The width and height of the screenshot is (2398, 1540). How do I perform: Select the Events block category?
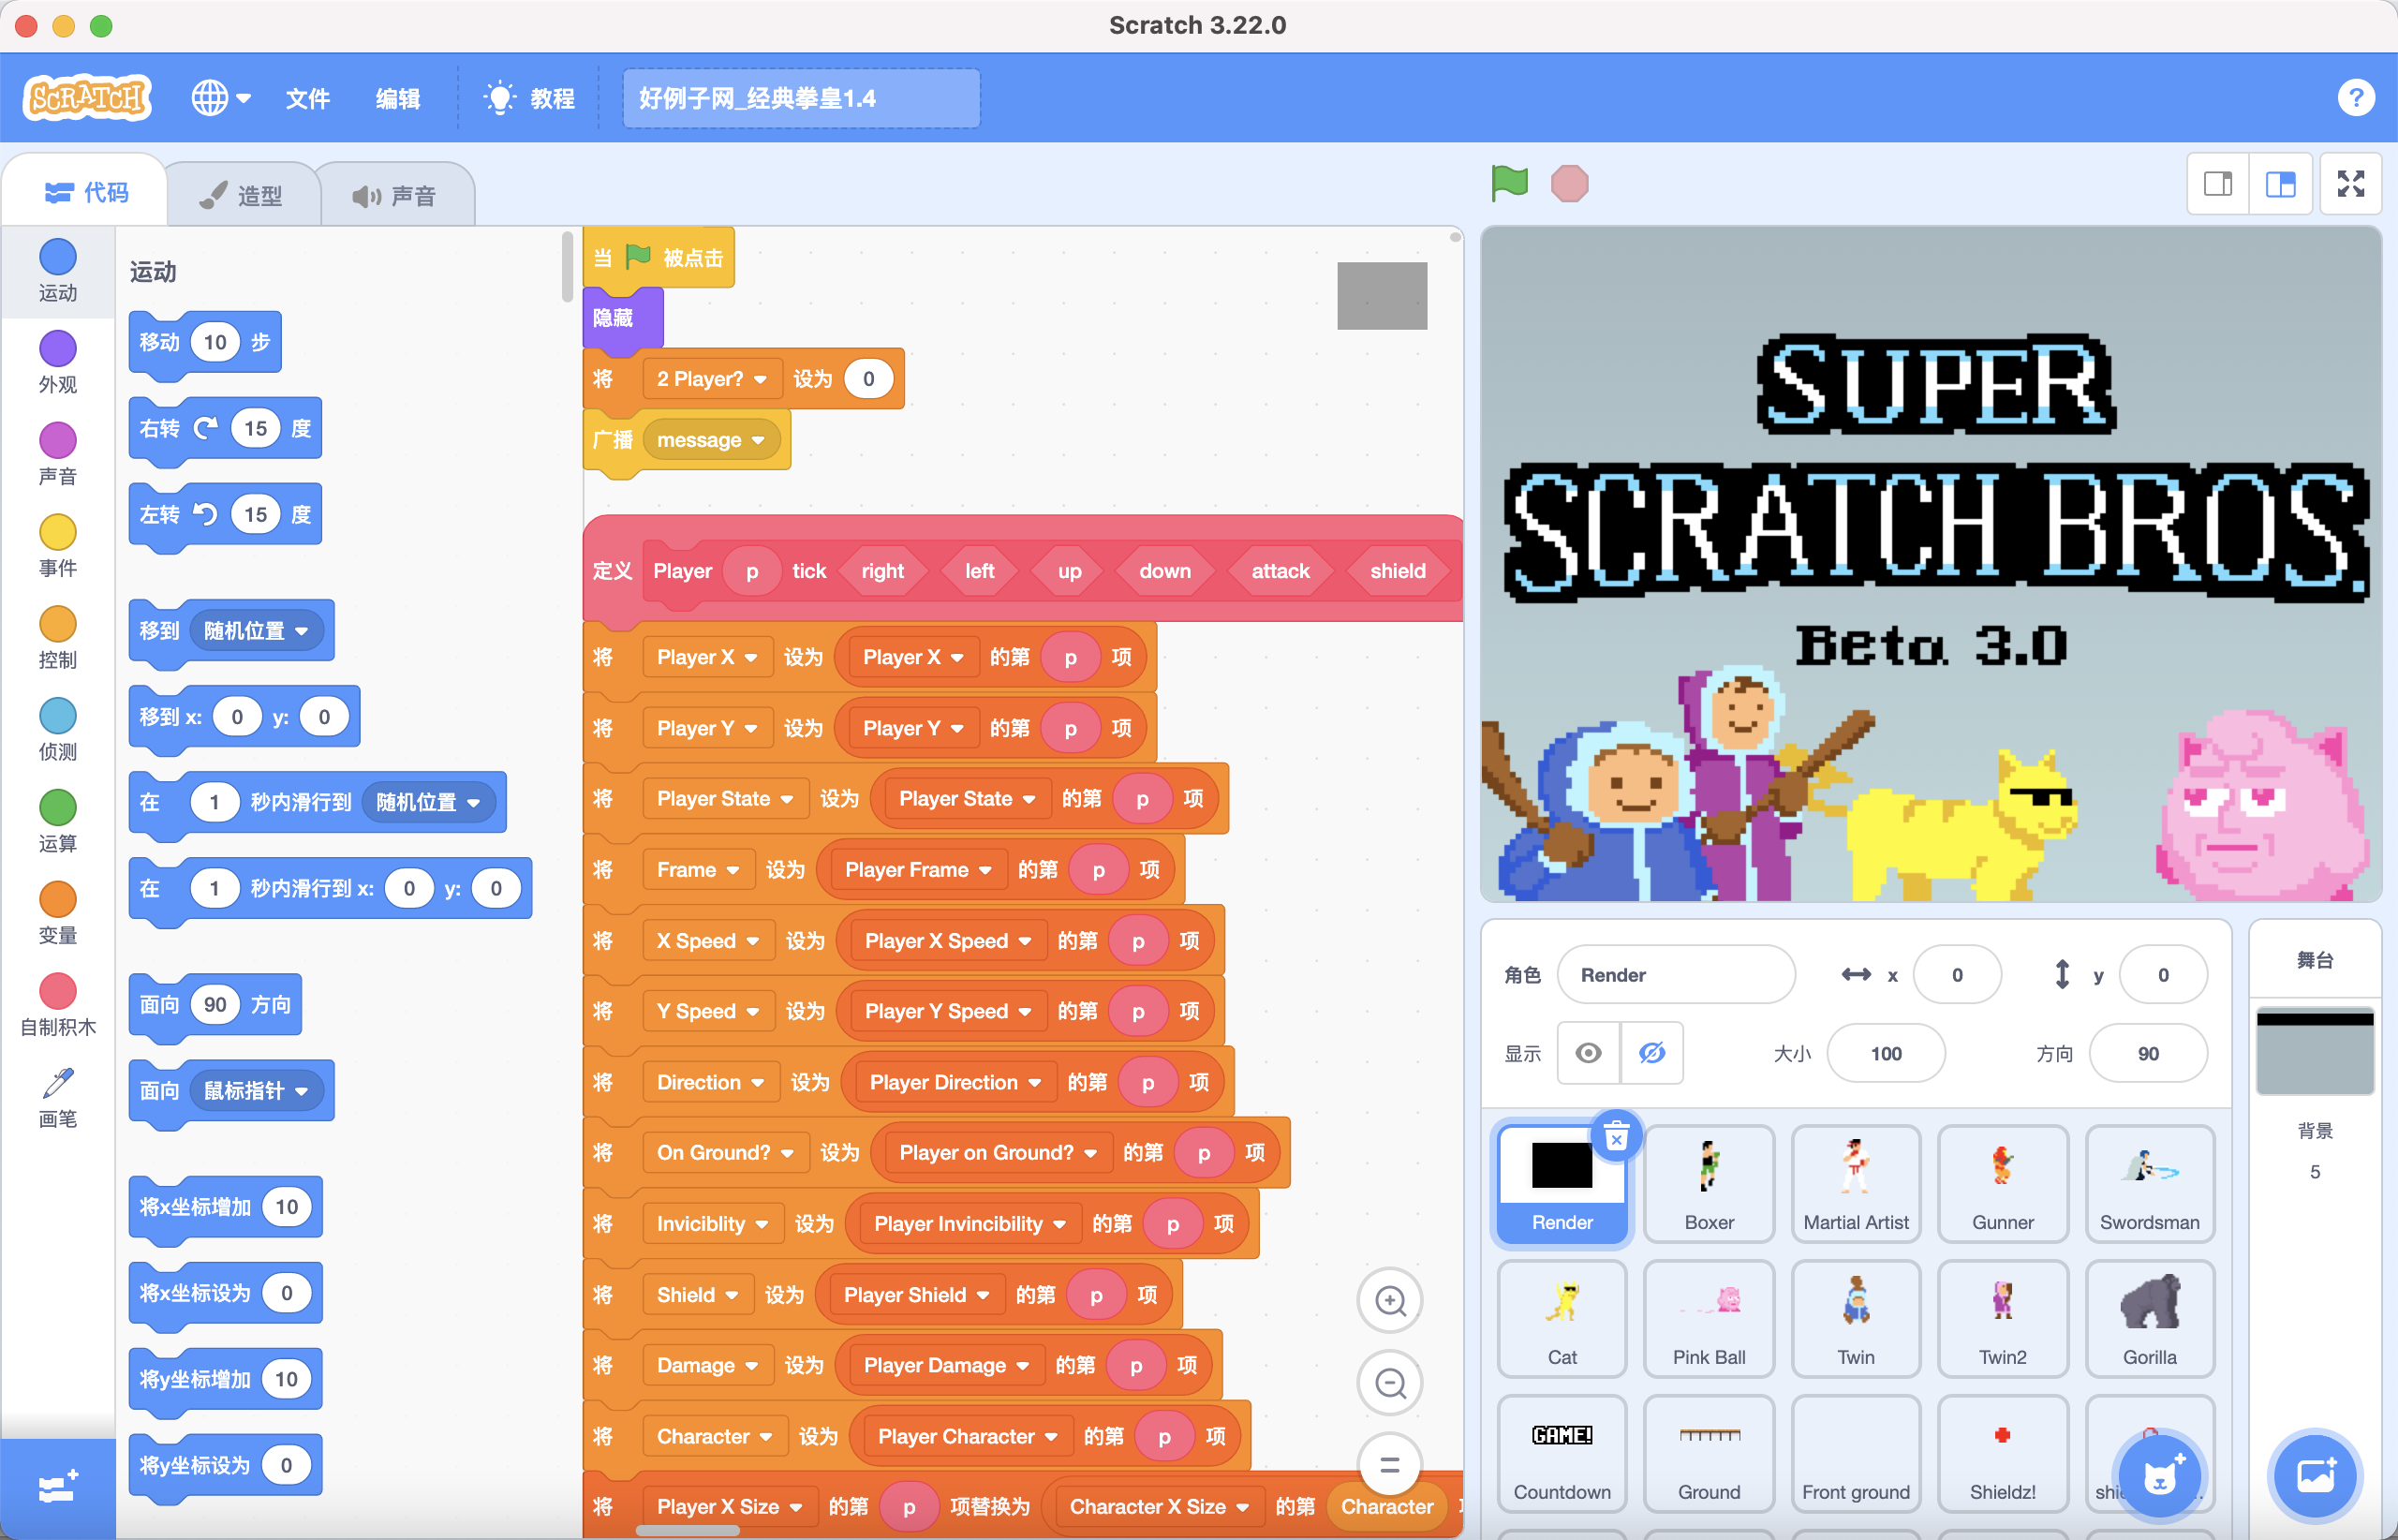(58, 546)
